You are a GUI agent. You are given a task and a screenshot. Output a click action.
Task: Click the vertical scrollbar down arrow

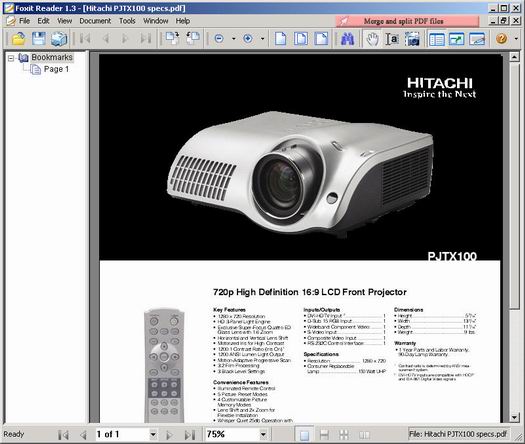(x=514, y=417)
